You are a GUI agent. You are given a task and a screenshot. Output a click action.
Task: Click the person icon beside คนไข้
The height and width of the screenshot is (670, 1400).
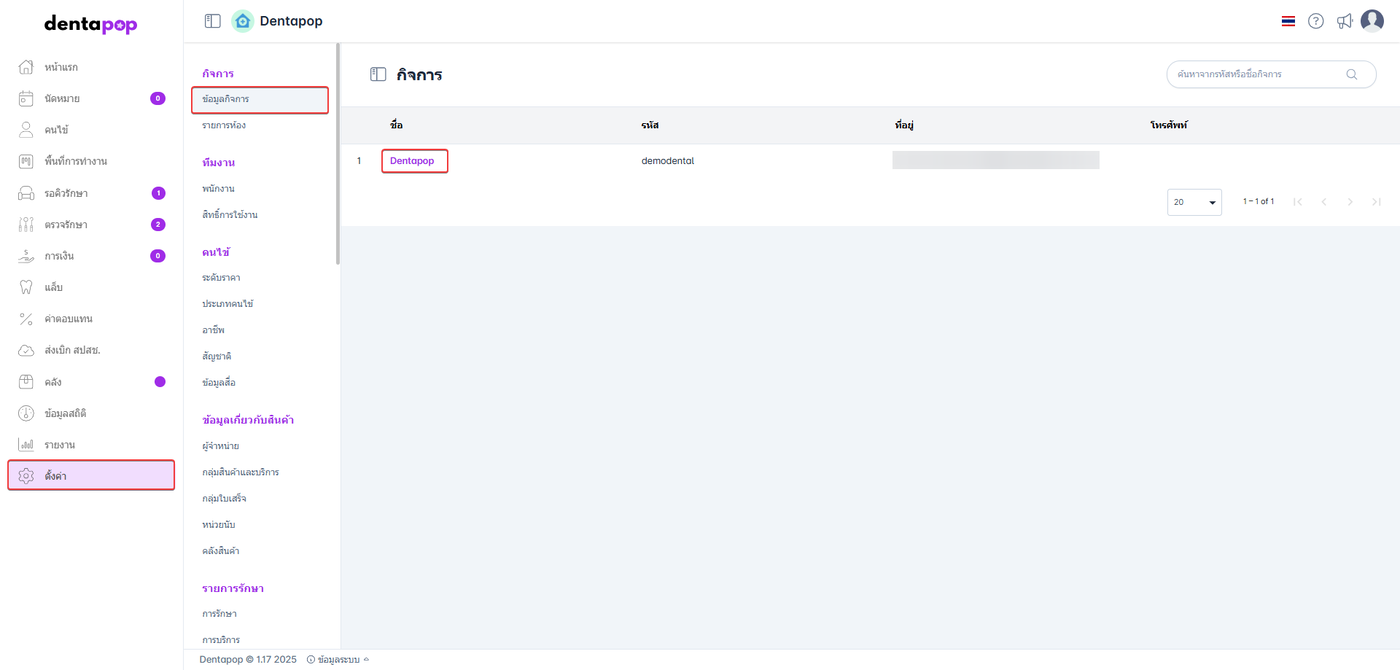[27, 130]
